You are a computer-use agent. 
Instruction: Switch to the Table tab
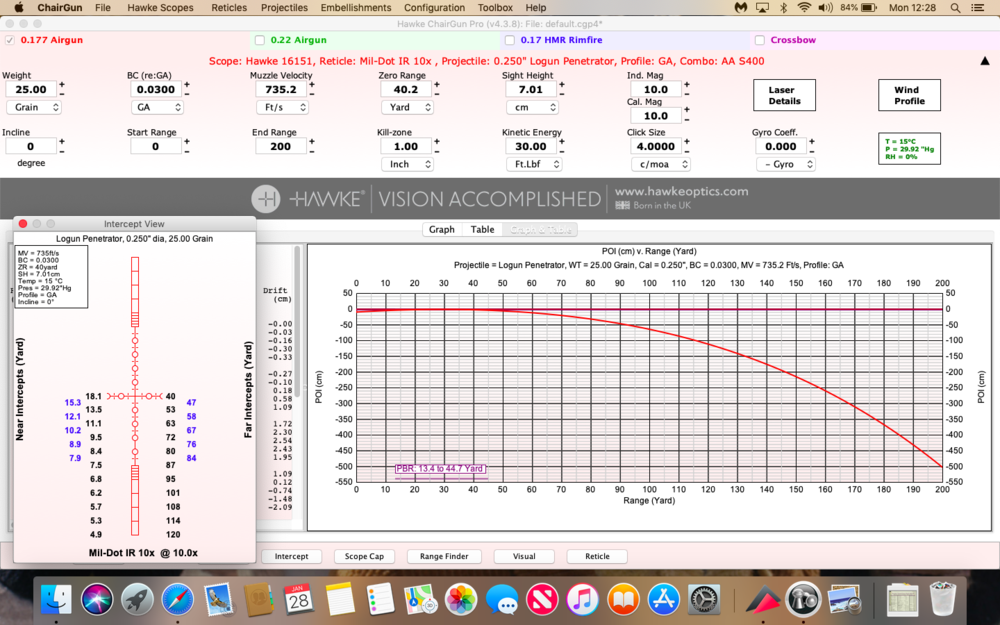(482, 230)
